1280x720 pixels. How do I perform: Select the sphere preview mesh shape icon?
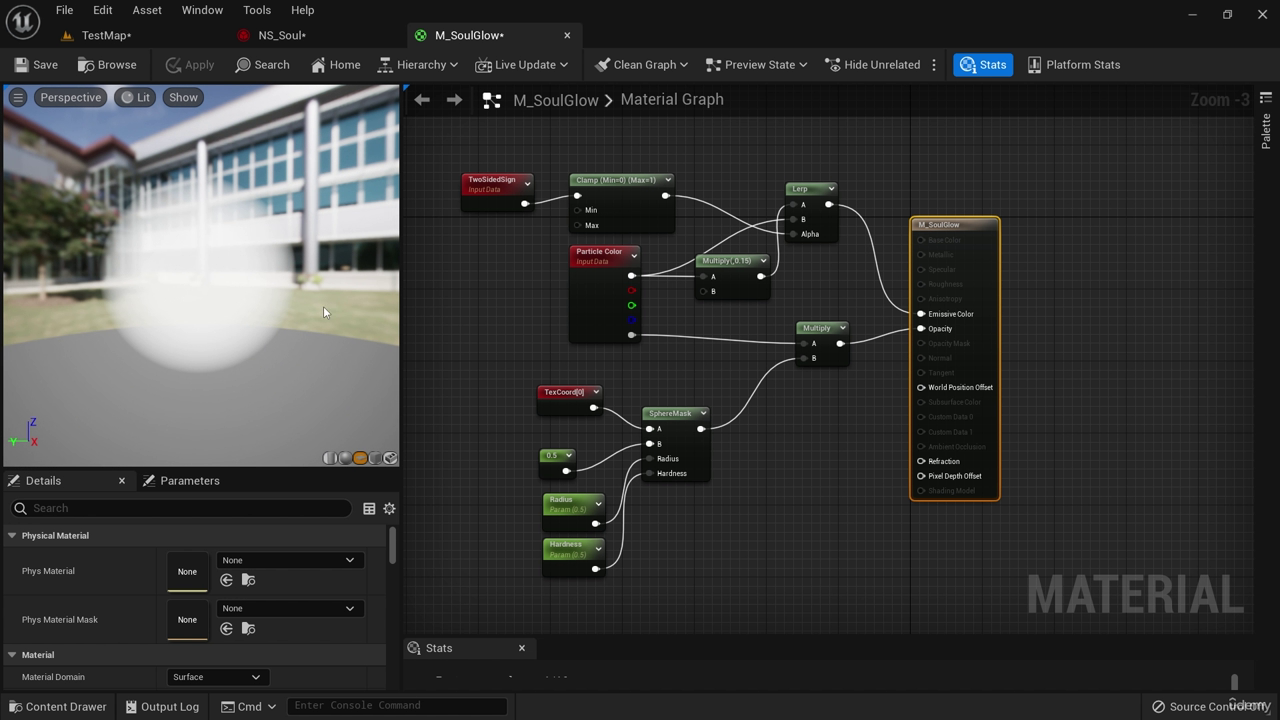345,458
